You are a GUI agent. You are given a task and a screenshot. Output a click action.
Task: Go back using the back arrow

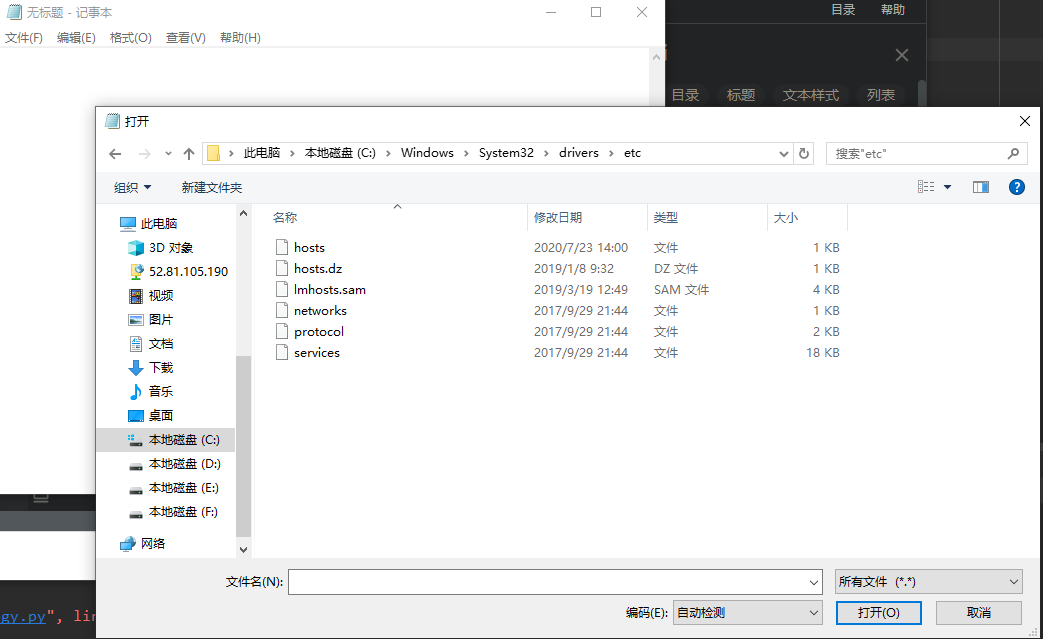(x=115, y=154)
